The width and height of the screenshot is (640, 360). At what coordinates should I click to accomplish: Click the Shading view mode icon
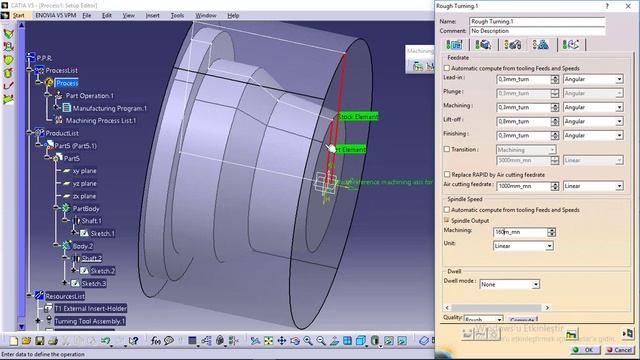[x=375, y=340]
